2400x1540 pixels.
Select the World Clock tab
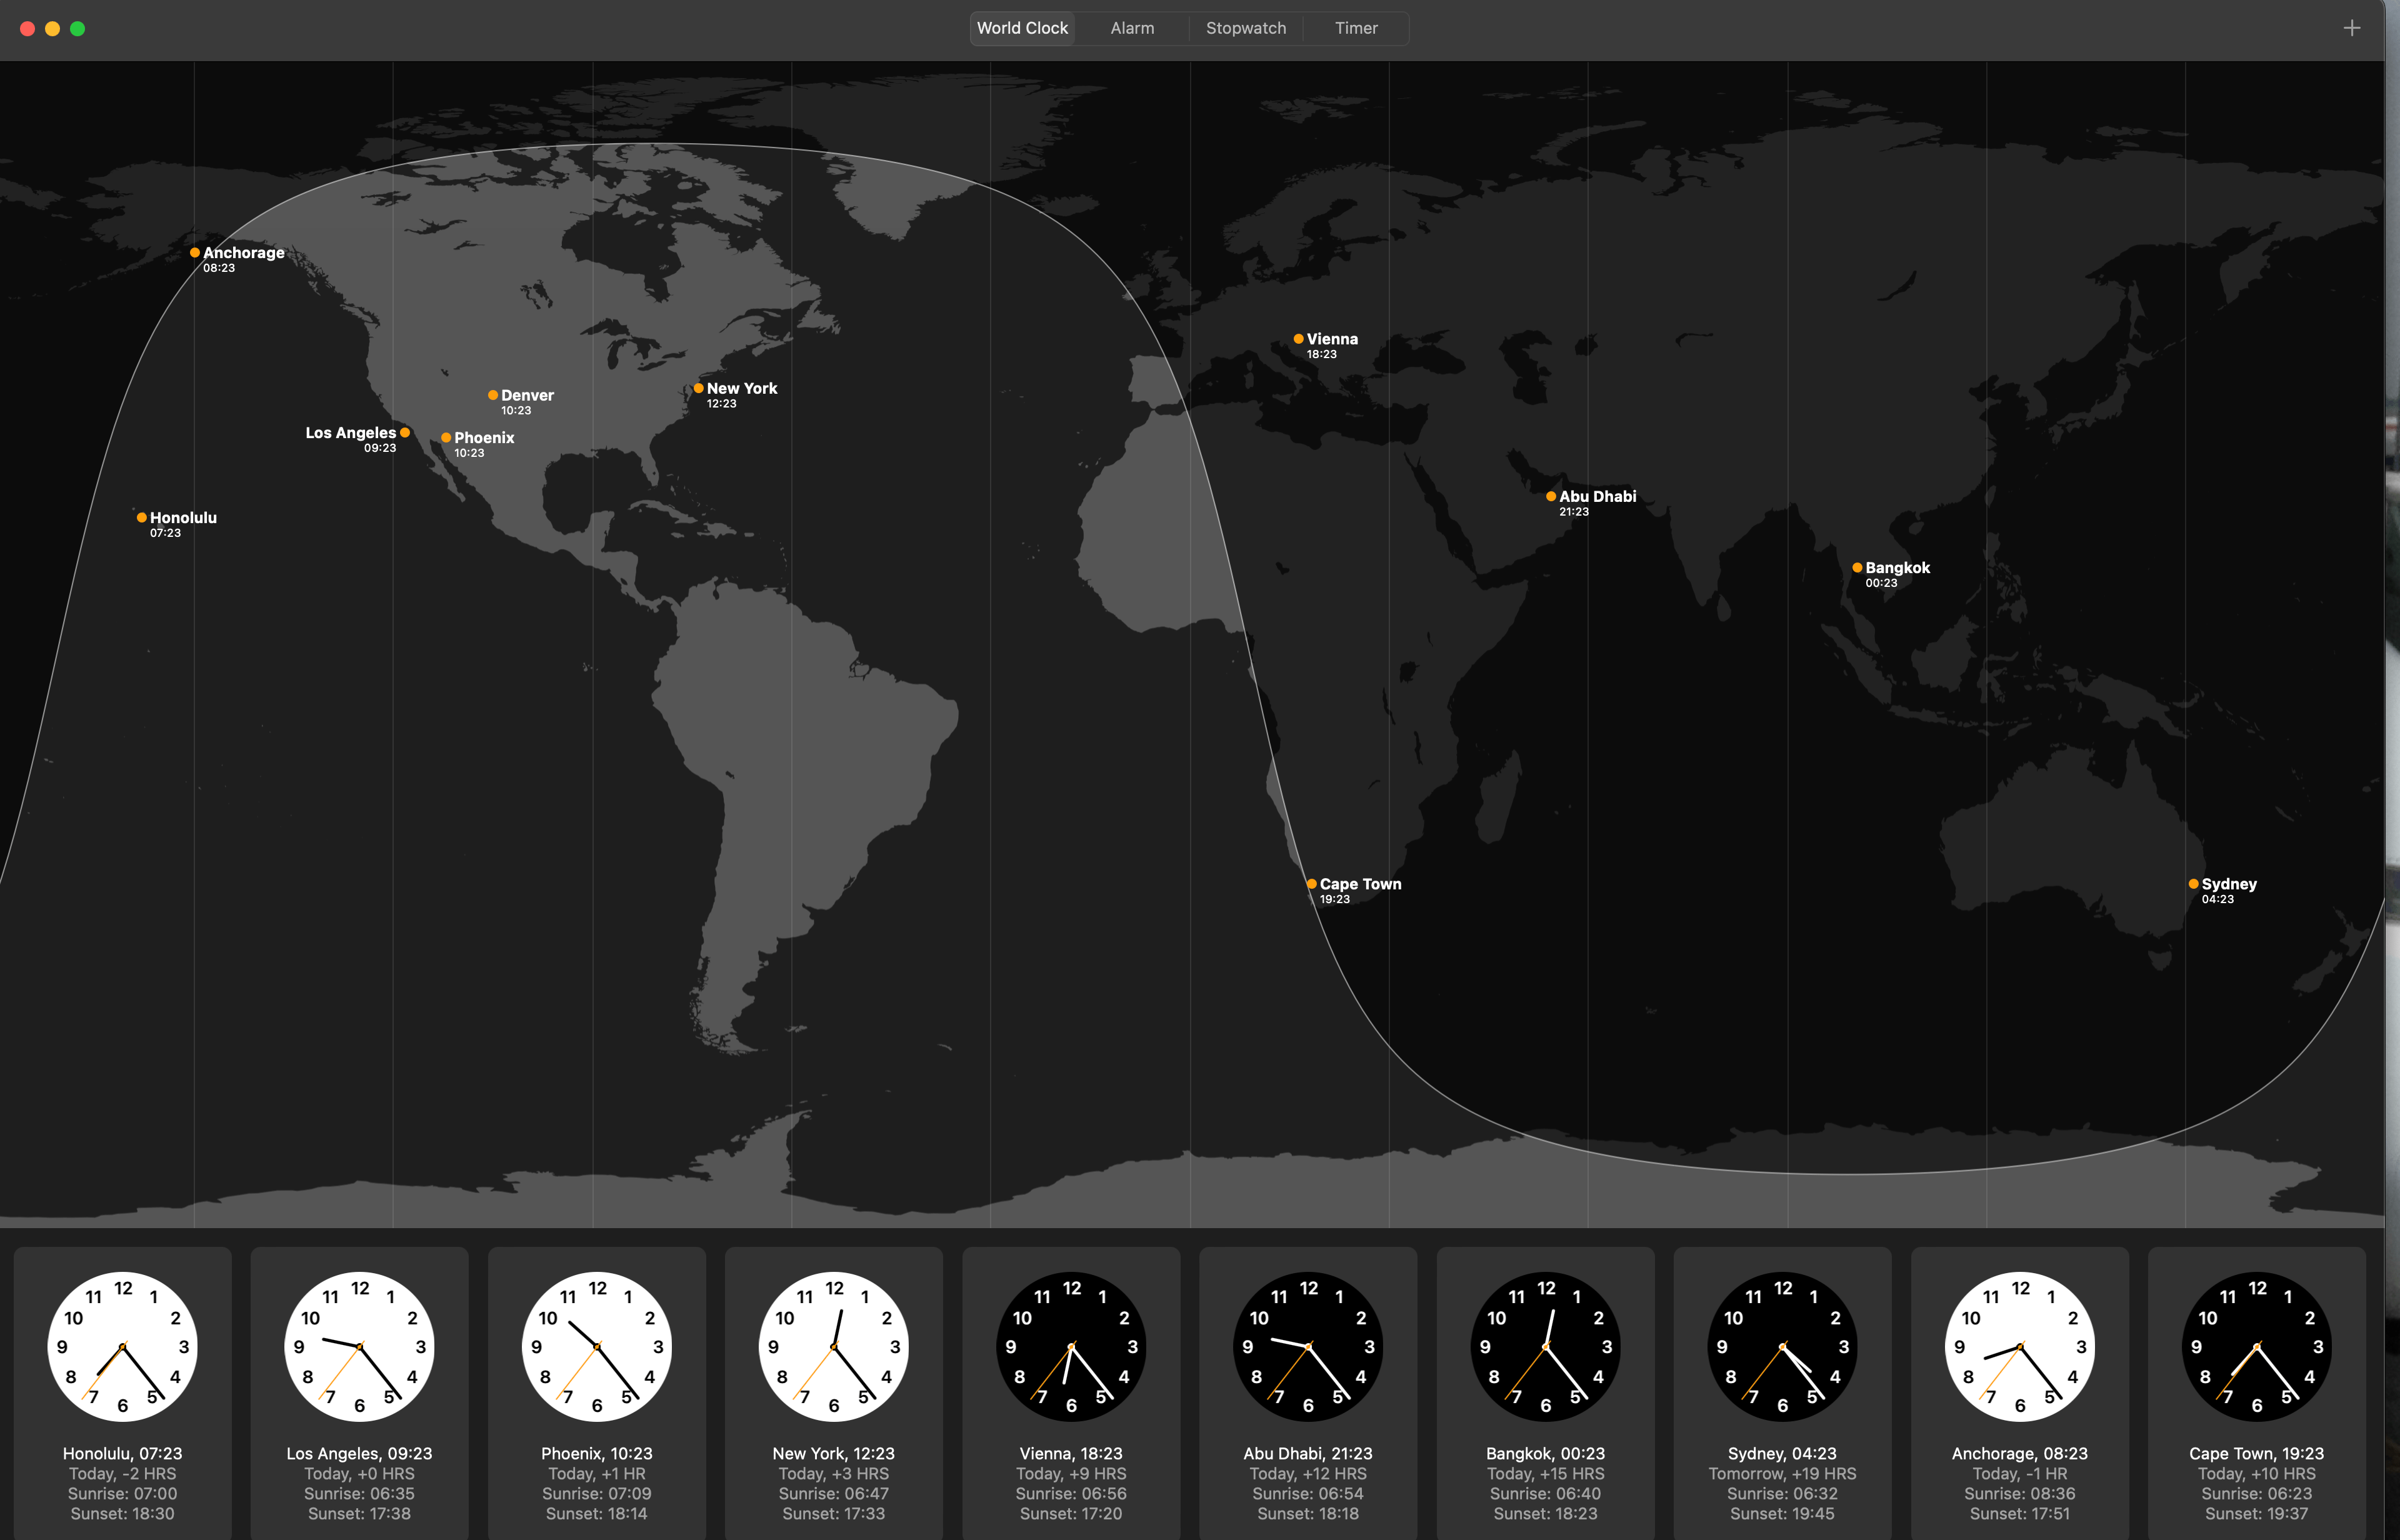coord(1022,28)
